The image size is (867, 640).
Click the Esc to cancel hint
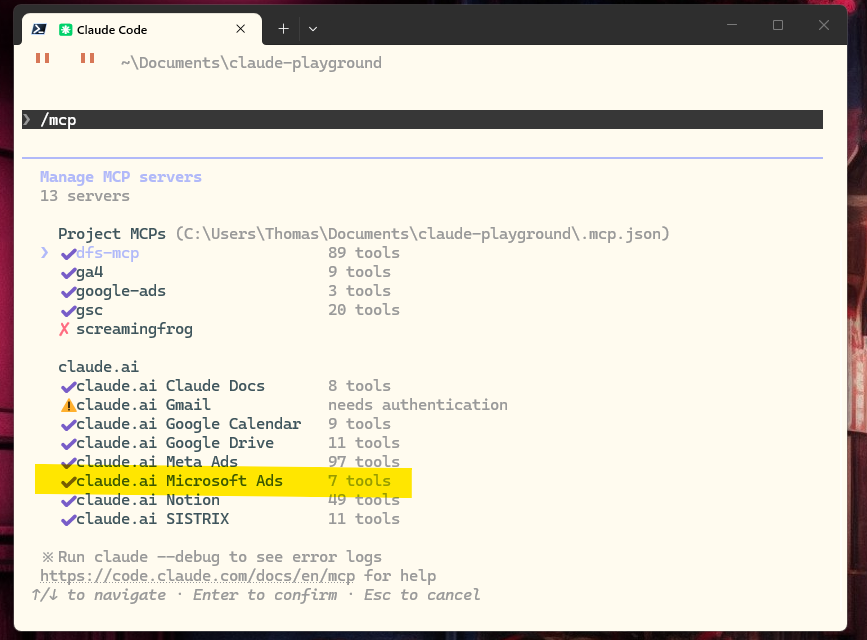click(422, 595)
